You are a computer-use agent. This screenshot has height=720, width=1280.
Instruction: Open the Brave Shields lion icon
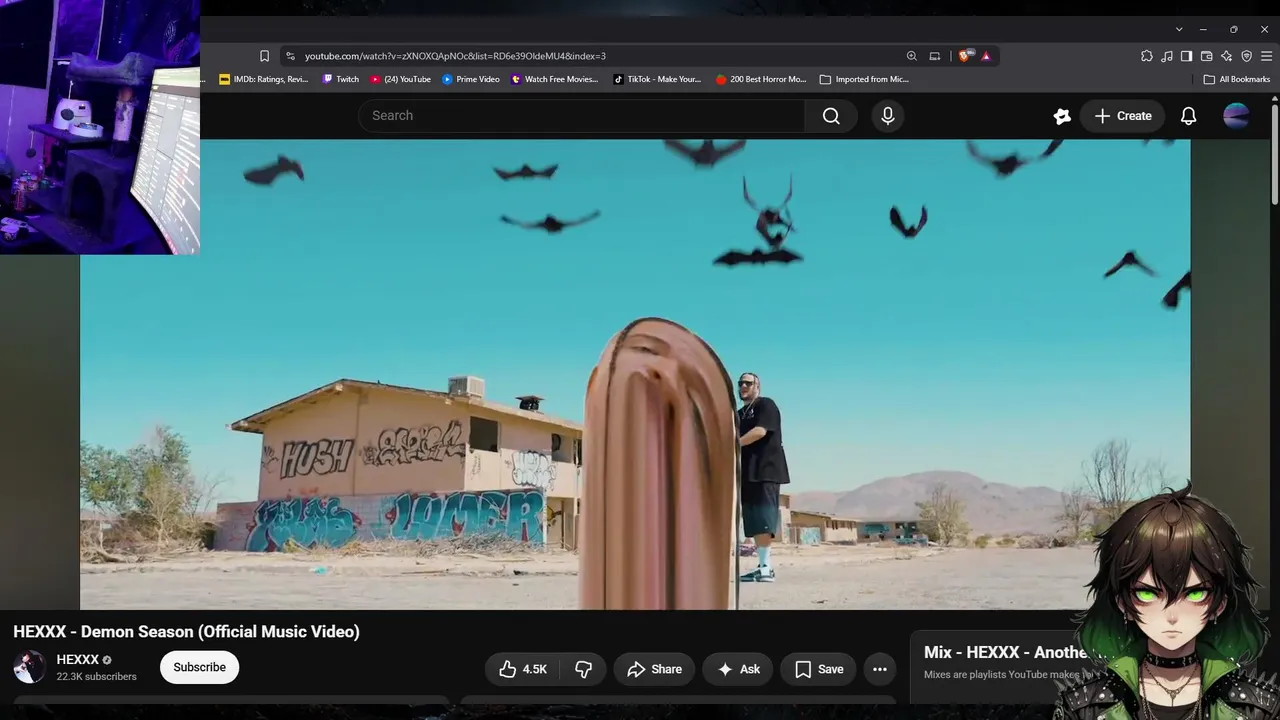tap(964, 56)
